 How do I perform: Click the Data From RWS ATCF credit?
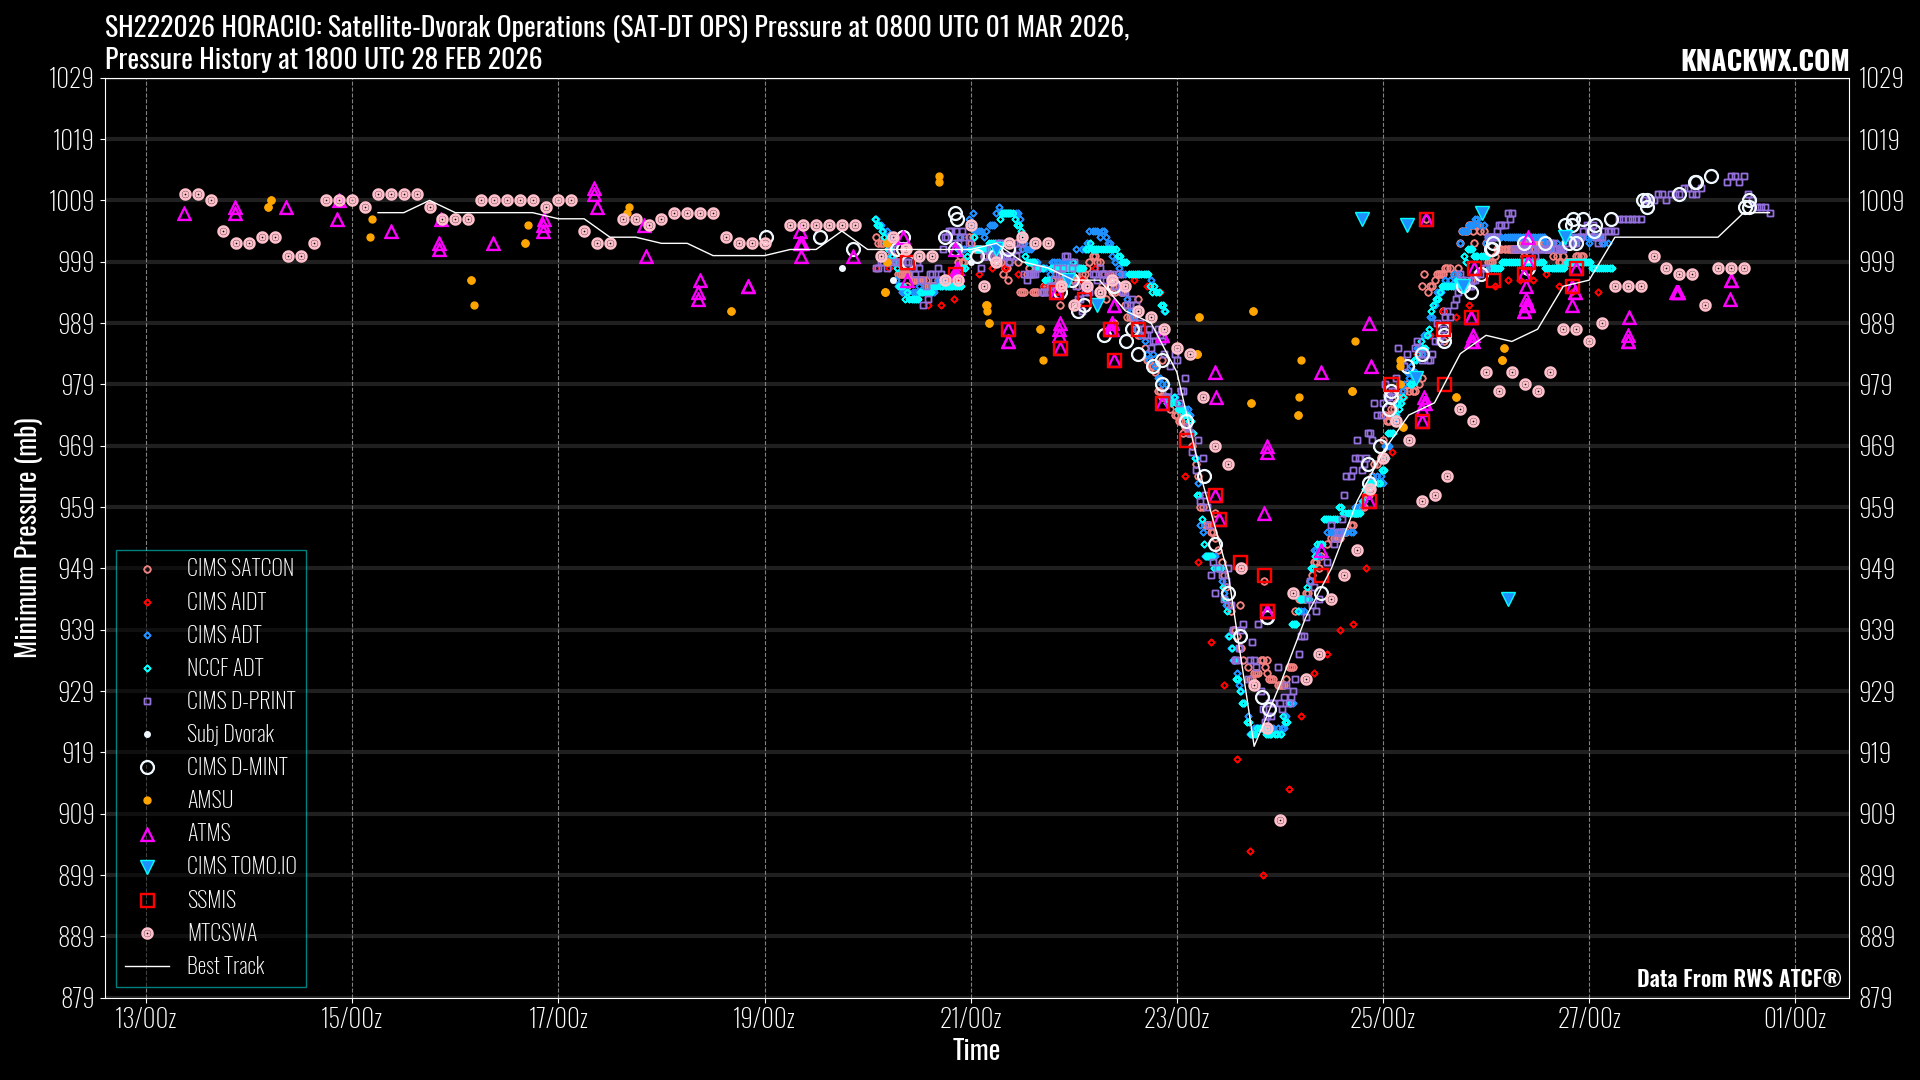tap(1738, 978)
